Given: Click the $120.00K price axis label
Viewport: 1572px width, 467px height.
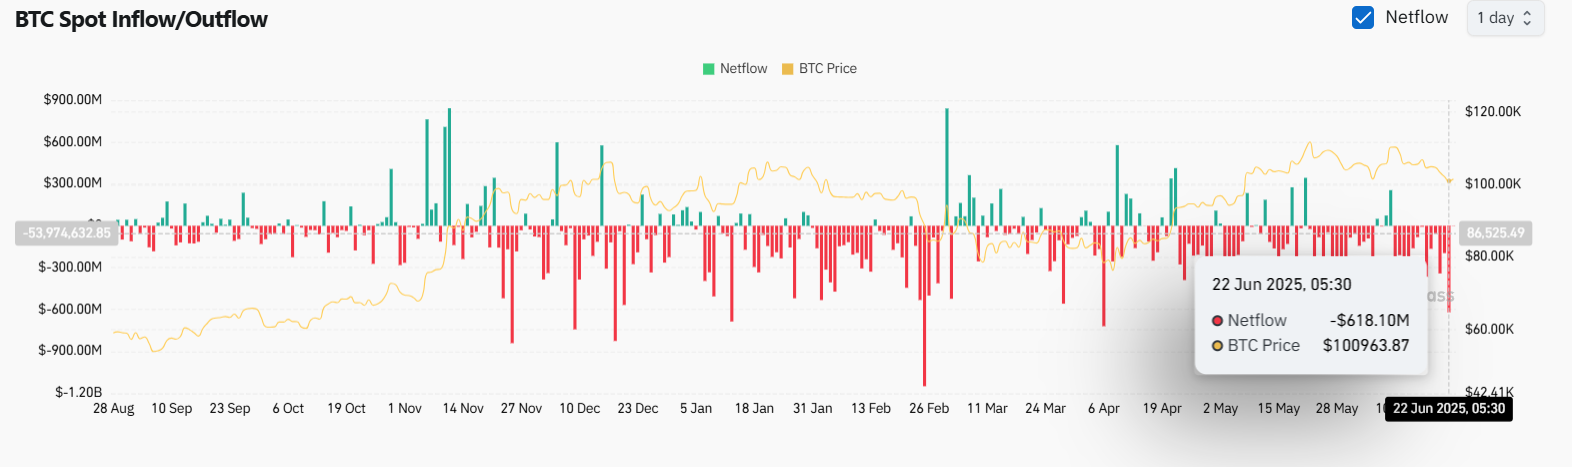Looking at the screenshot, I should pyautogui.click(x=1492, y=111).
